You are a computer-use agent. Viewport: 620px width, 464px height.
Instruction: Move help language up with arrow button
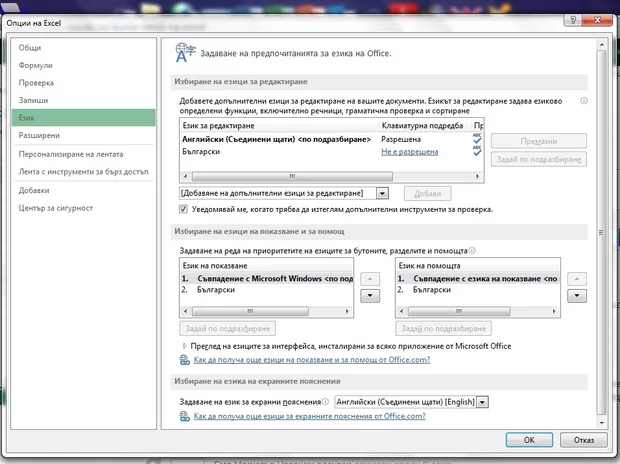(x=577, y=279)
